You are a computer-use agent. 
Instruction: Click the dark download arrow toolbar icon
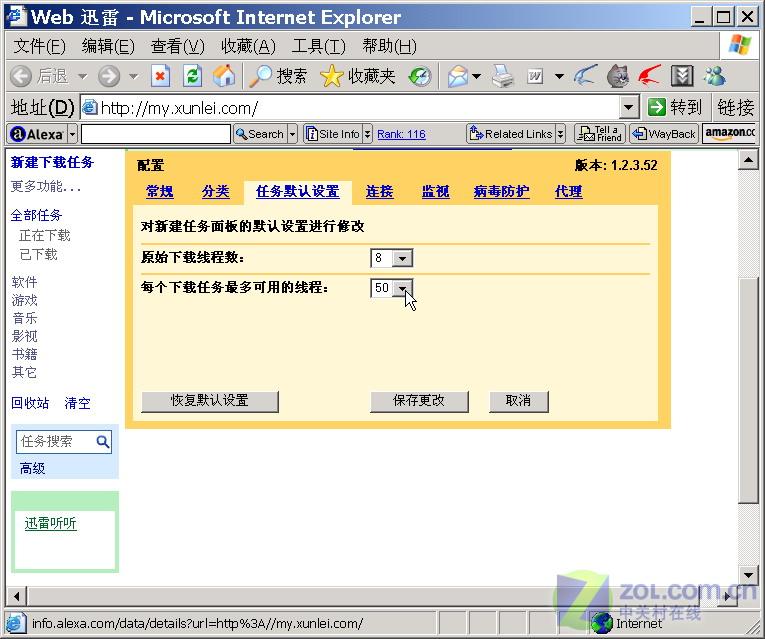(x=682, y=76)
